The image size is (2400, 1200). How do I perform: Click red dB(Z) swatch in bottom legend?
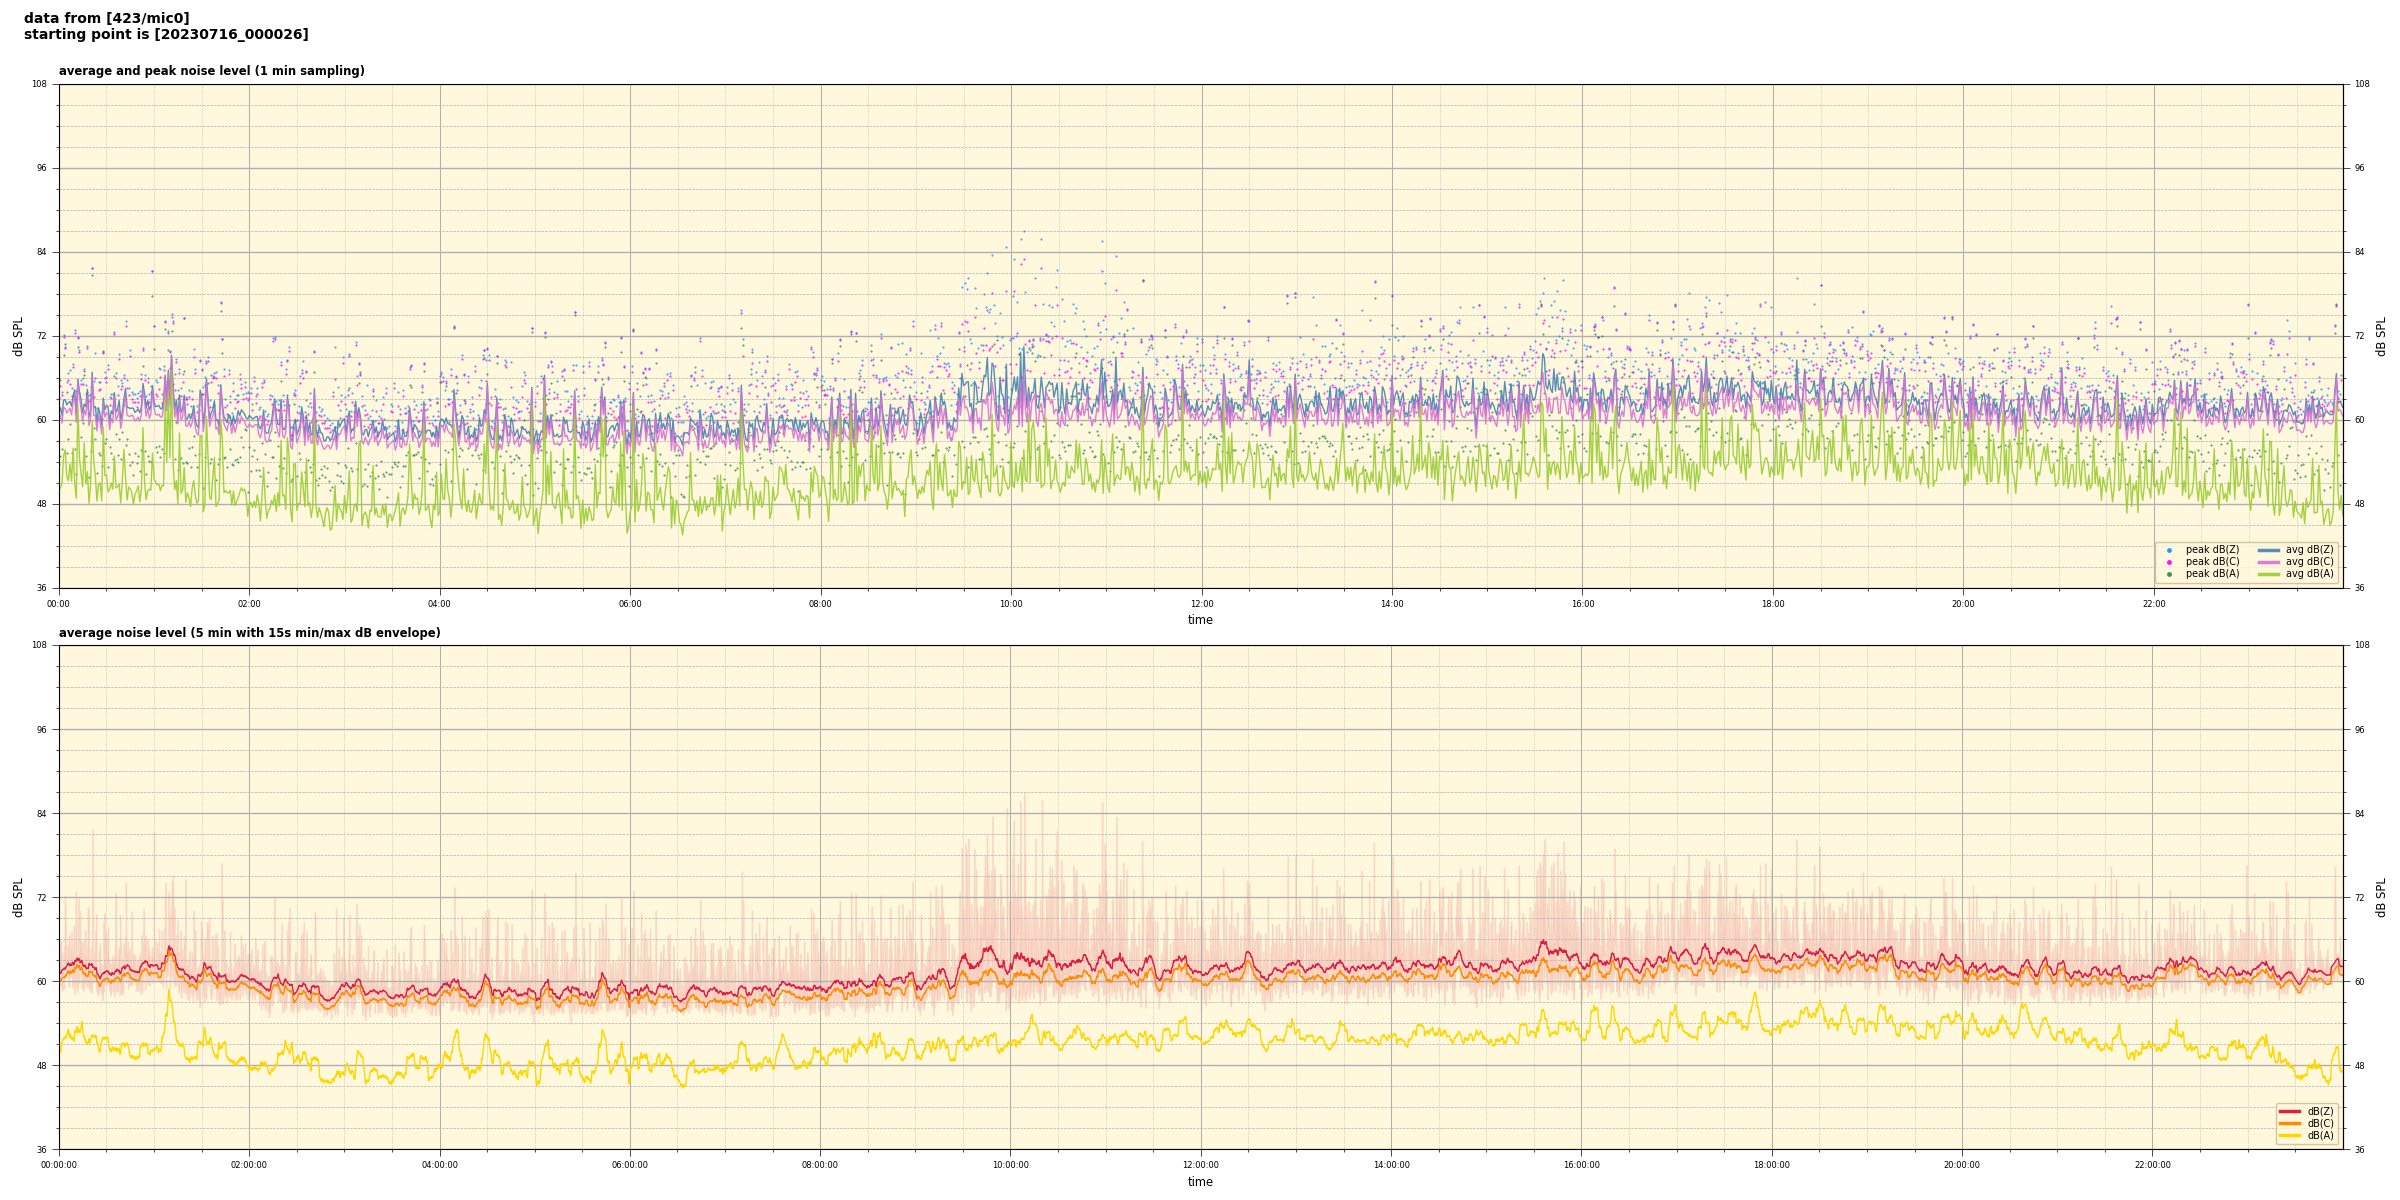tap(2290, 1111)
